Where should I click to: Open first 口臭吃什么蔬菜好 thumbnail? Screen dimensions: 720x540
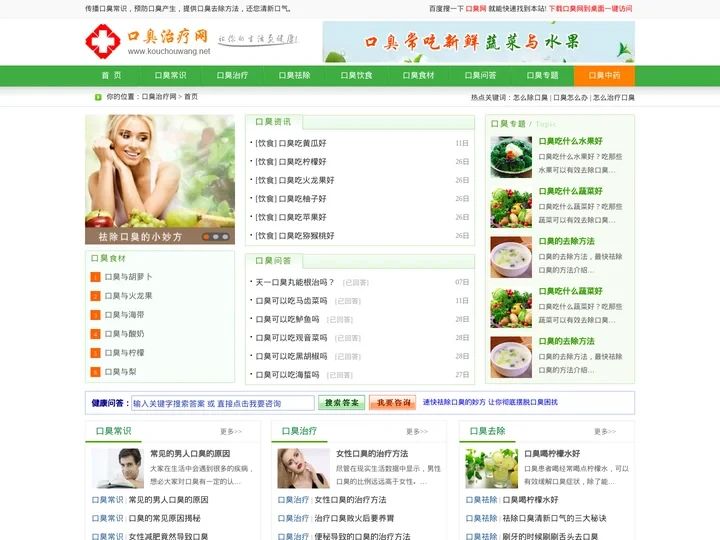pos(511,207)
